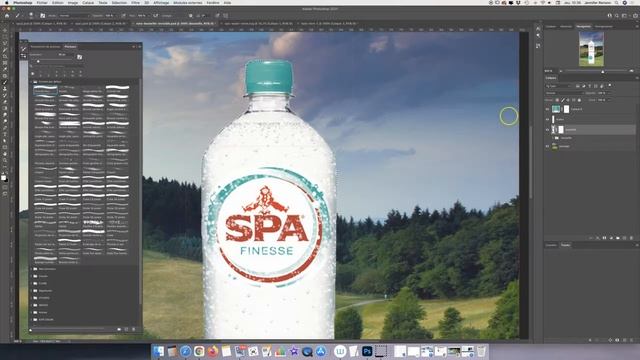
Task: Open Firefox from the Dock
Action: (212, 351)
